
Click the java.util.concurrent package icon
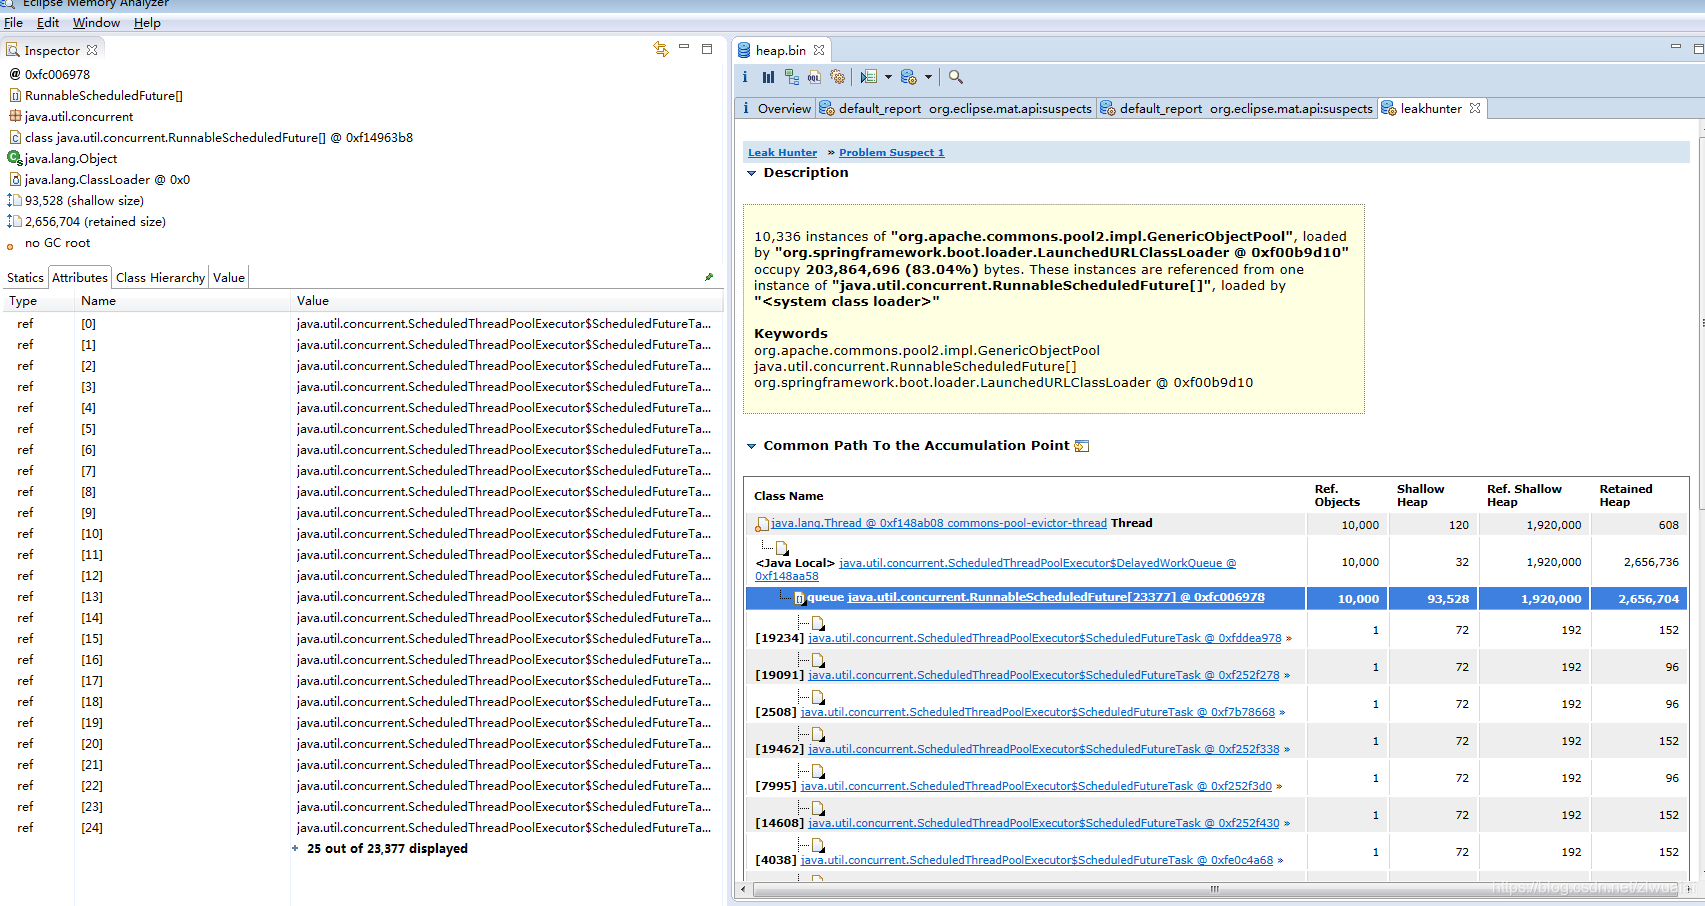tap(15, 116)
